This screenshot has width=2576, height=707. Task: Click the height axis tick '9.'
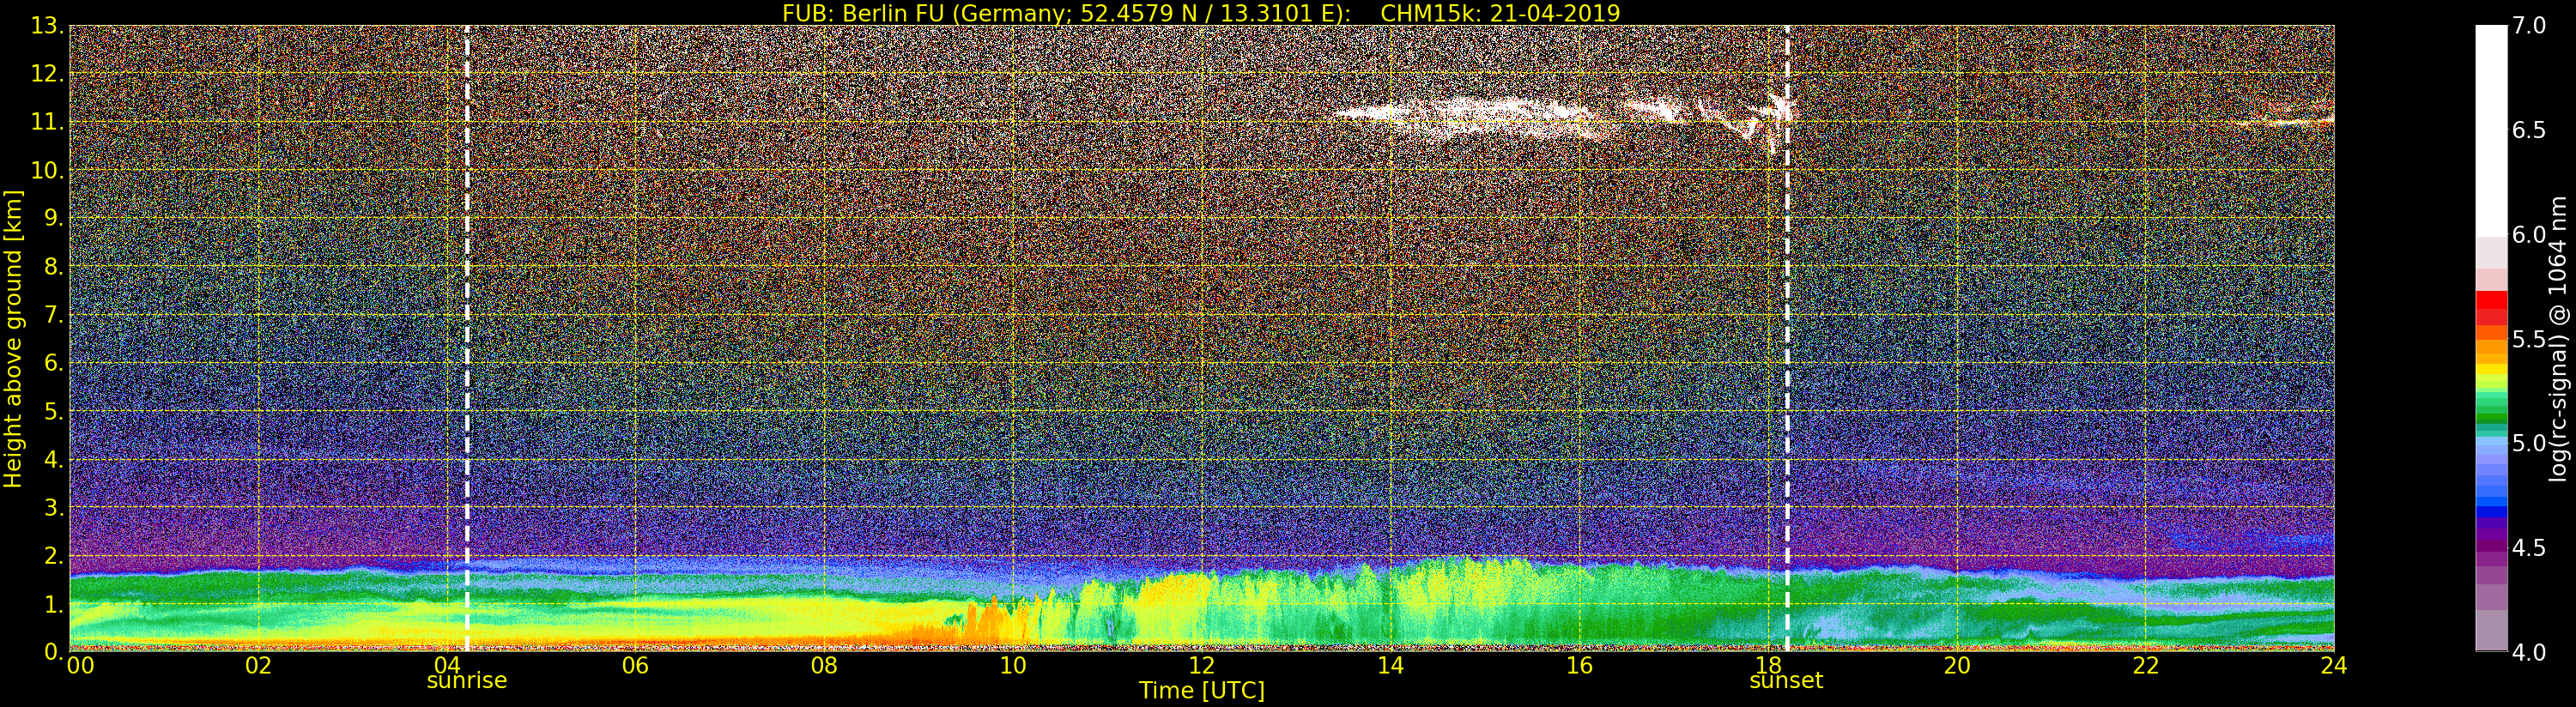pyautogui.click(x=54, y=218)
